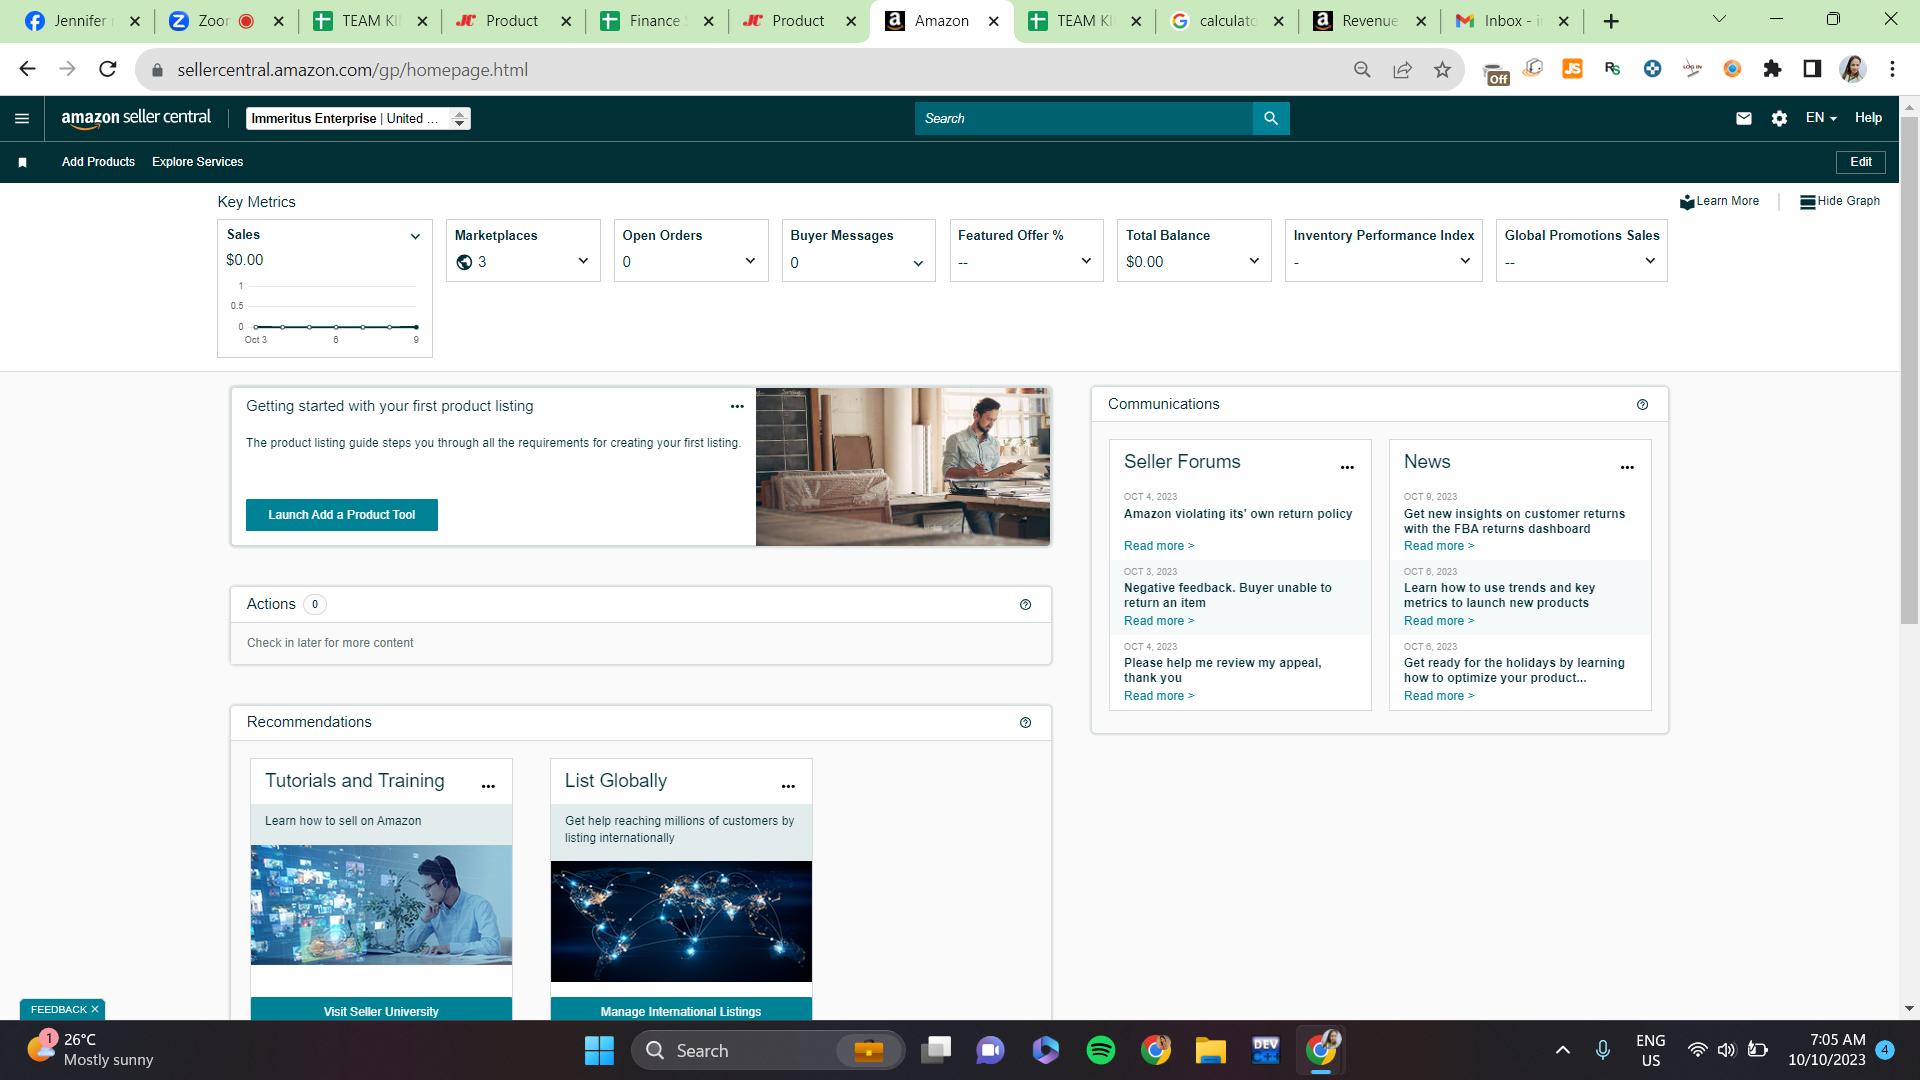Open the messages envelope icon

pos(1744,118)
